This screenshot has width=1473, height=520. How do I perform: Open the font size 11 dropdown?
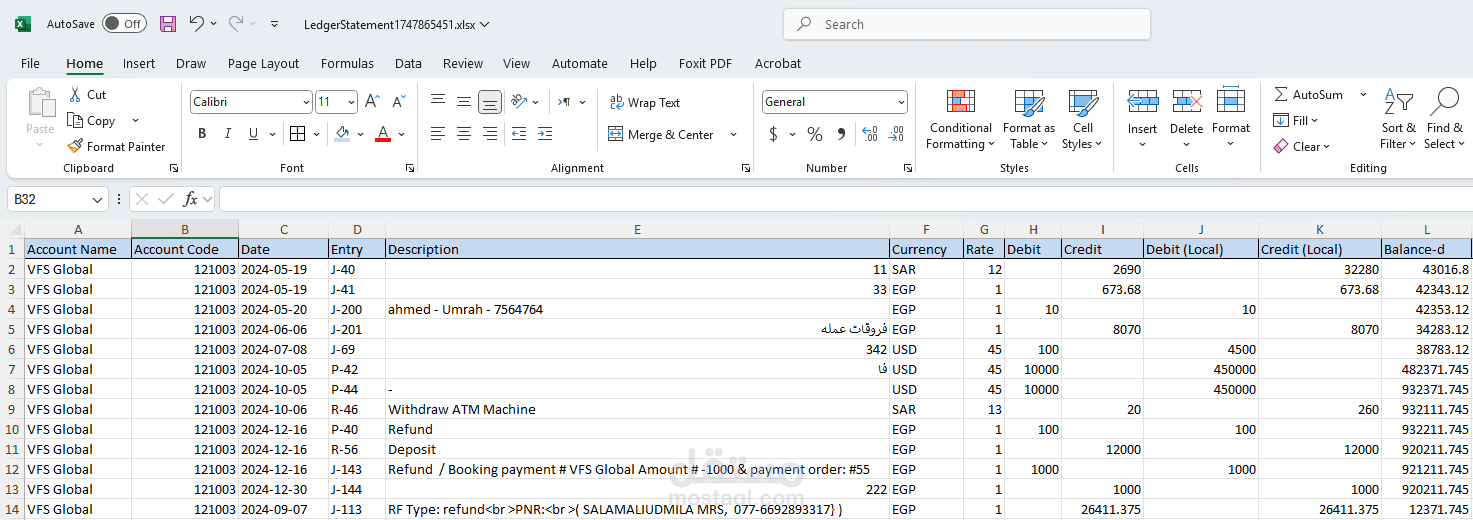351,102
